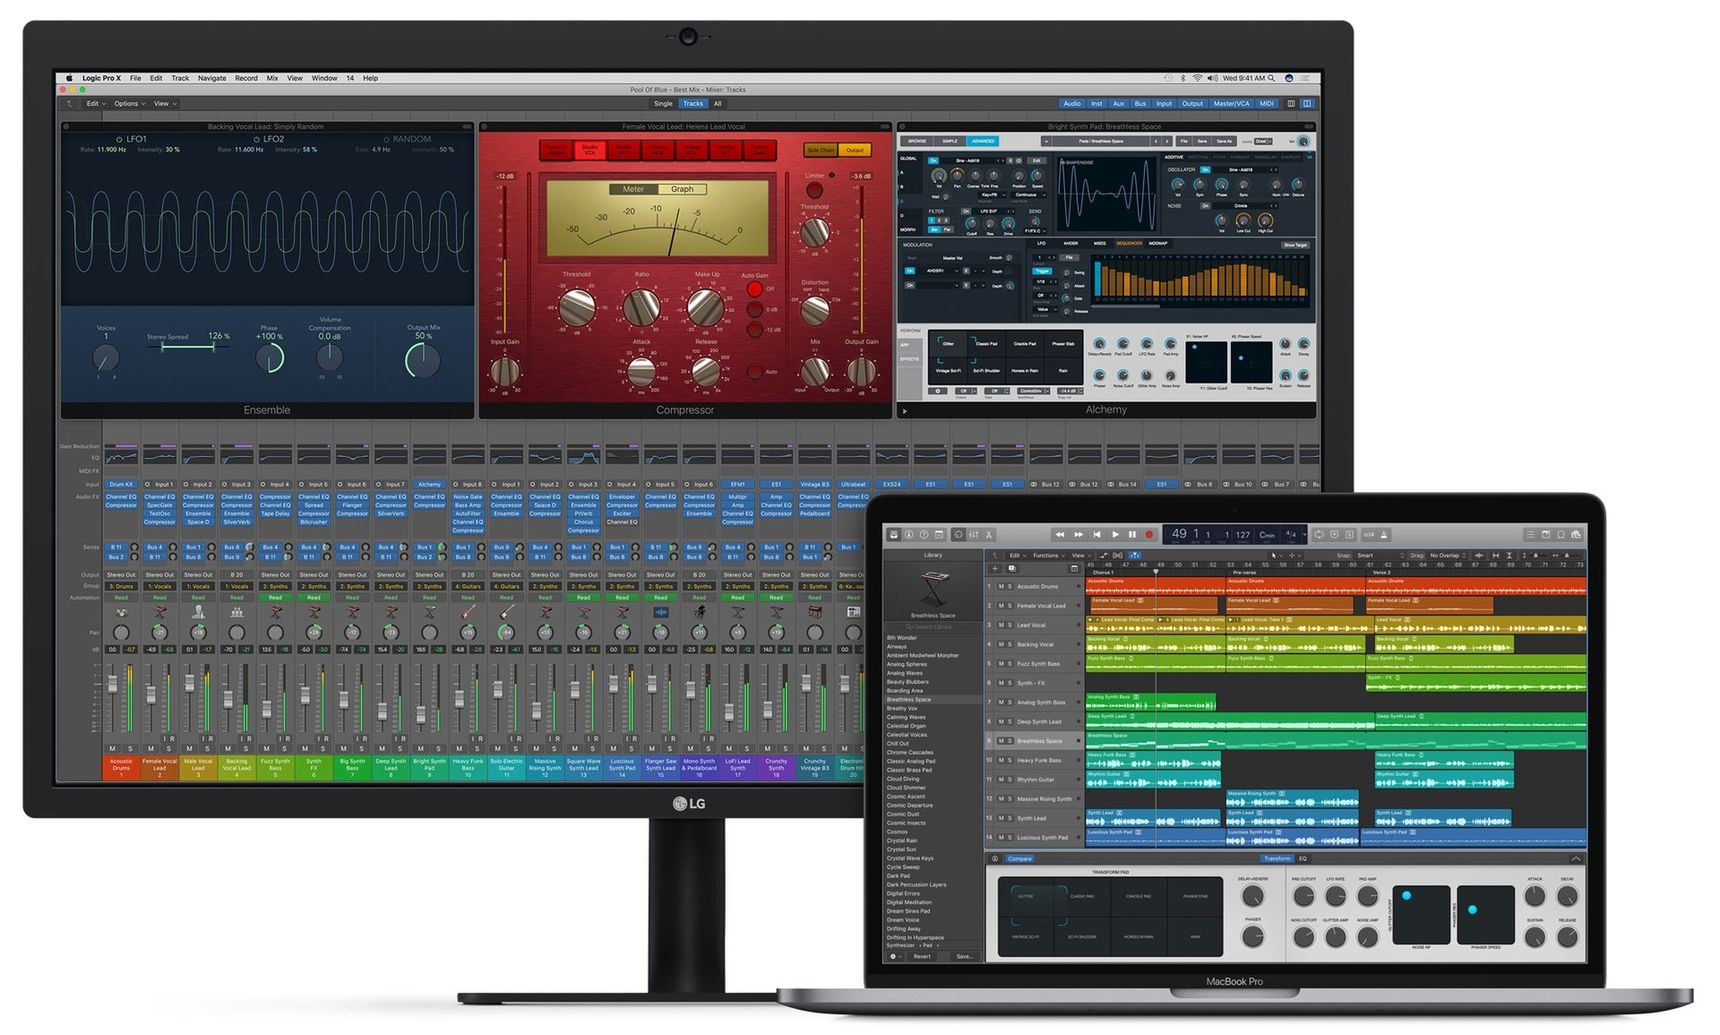The image size is (1720, 1035).
Task: Open the Mixer icon in MacBook toolbar
Action: [973, 534]
